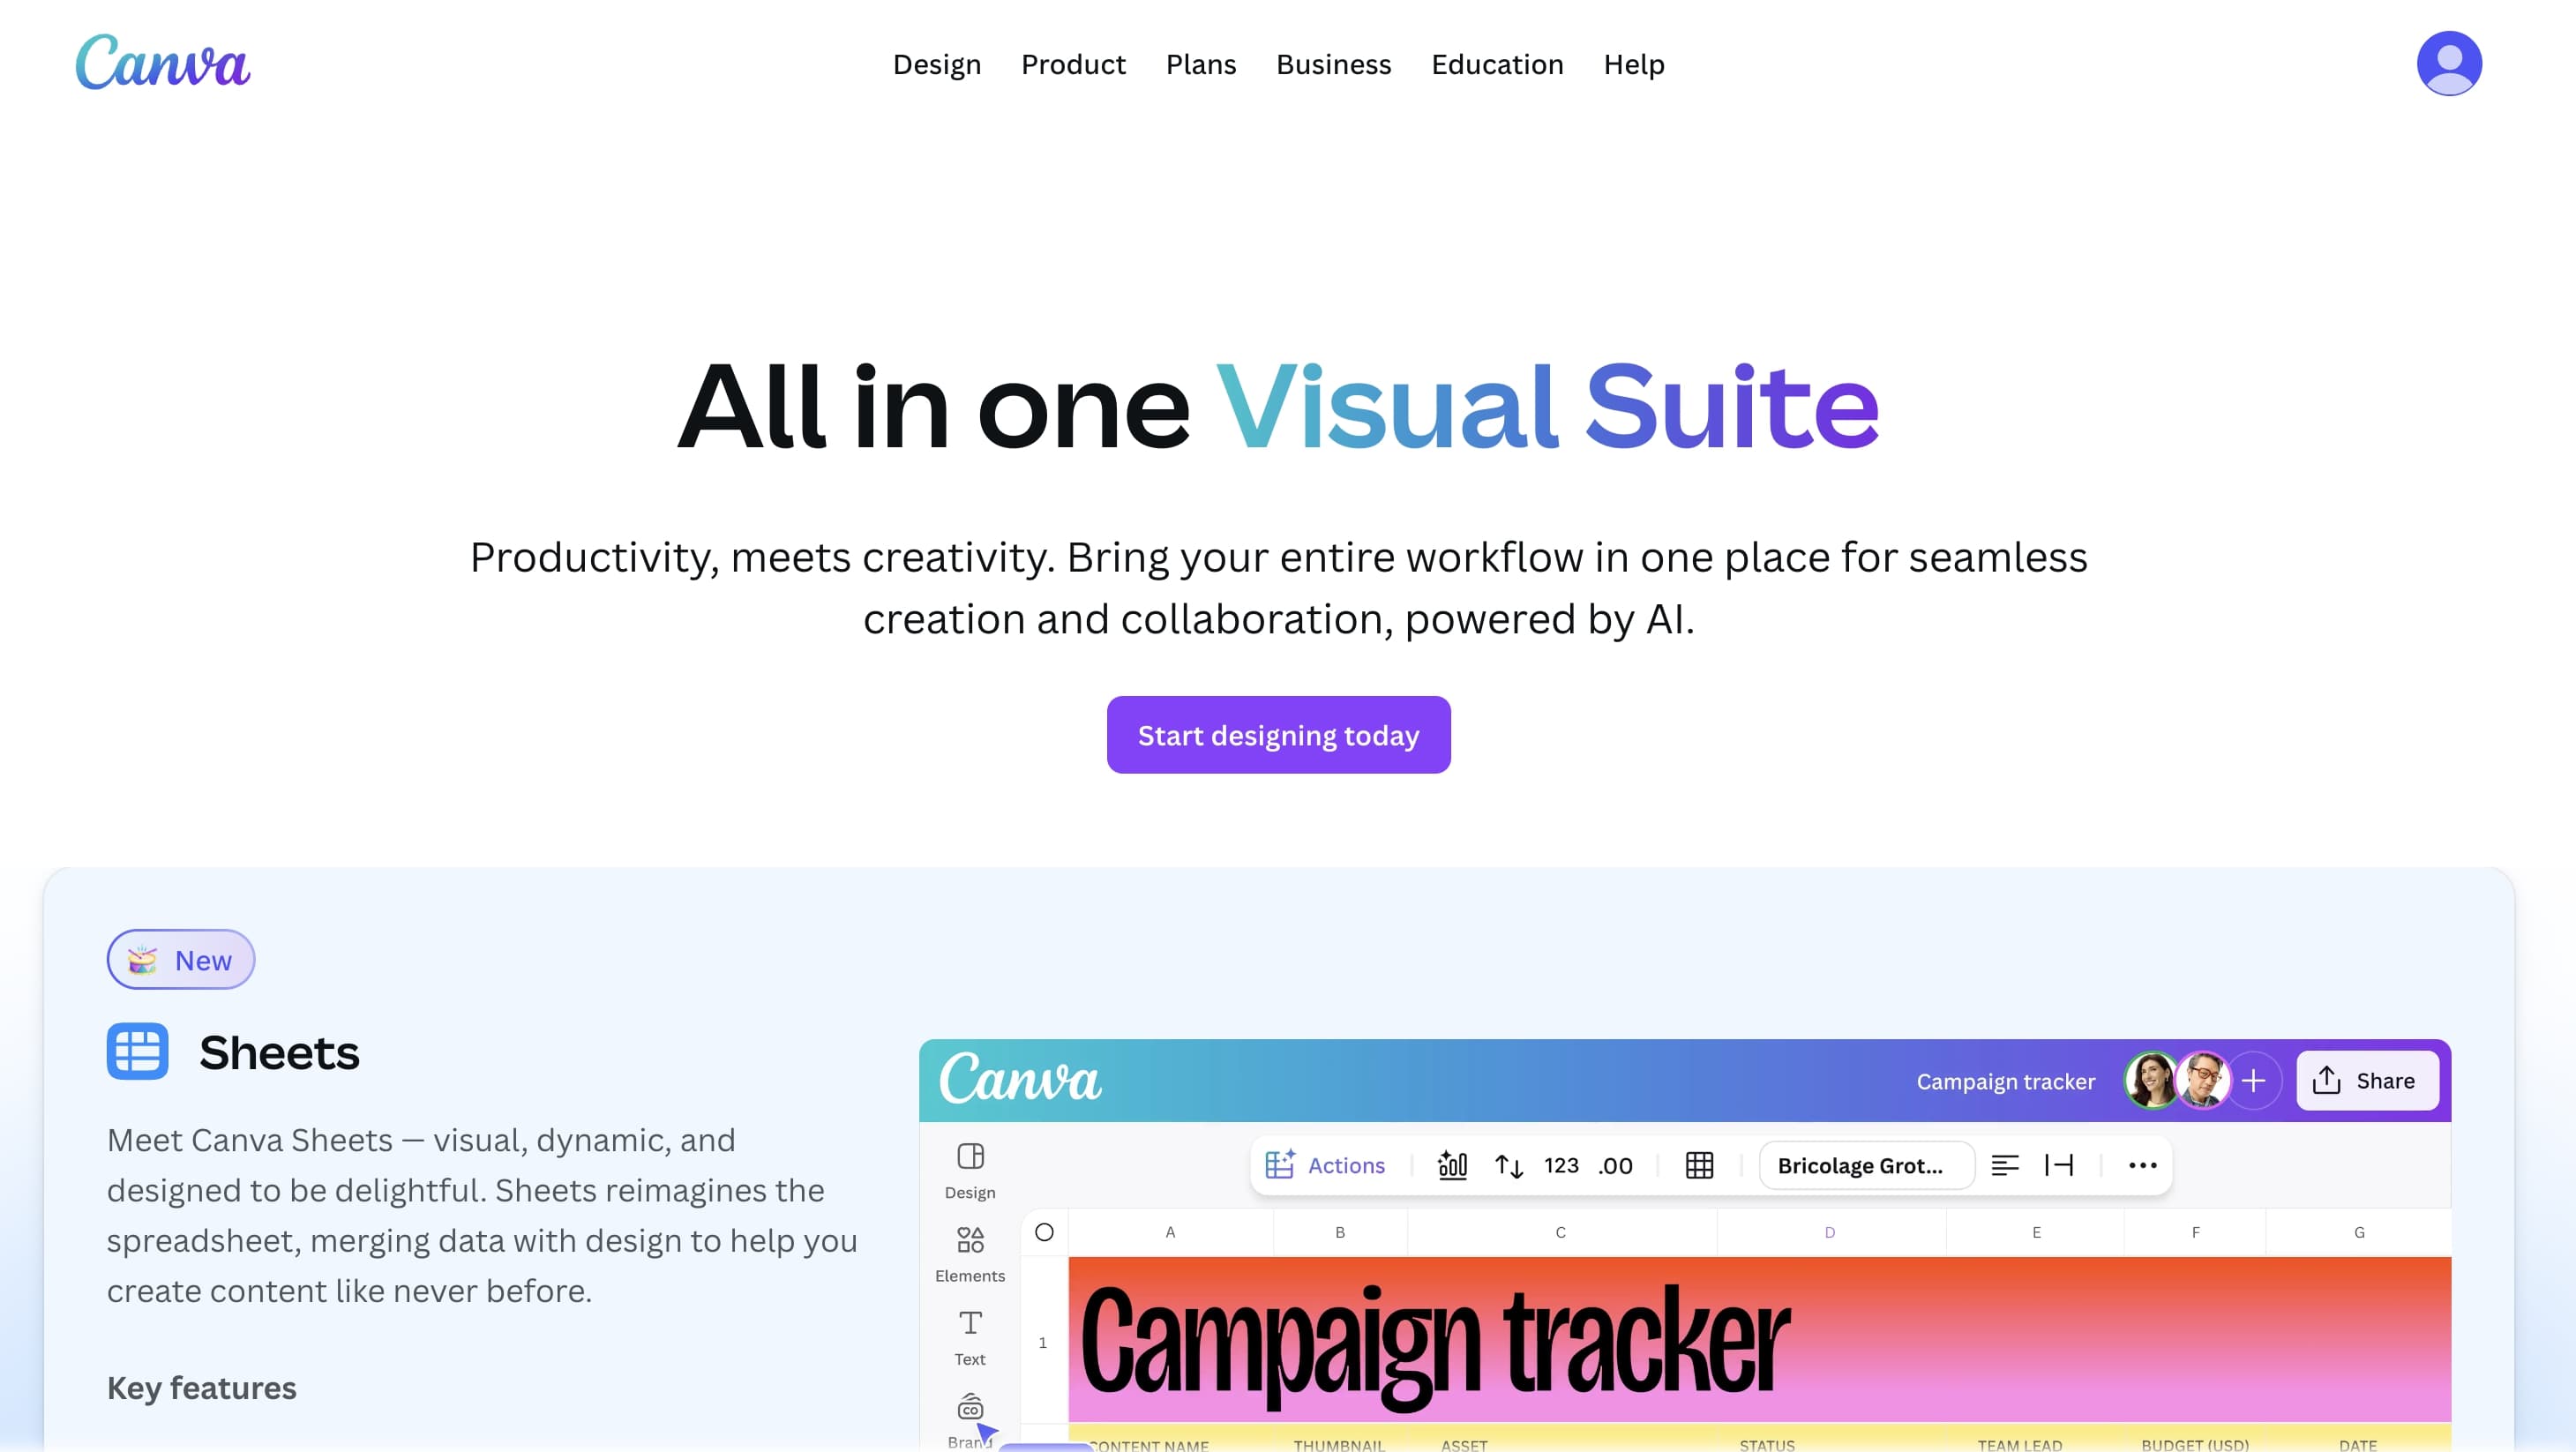Viewport: 2576px width, 1452px height.
Task: Click the magic chart icon in toolbar
Action: (x=1452, y=1165)
